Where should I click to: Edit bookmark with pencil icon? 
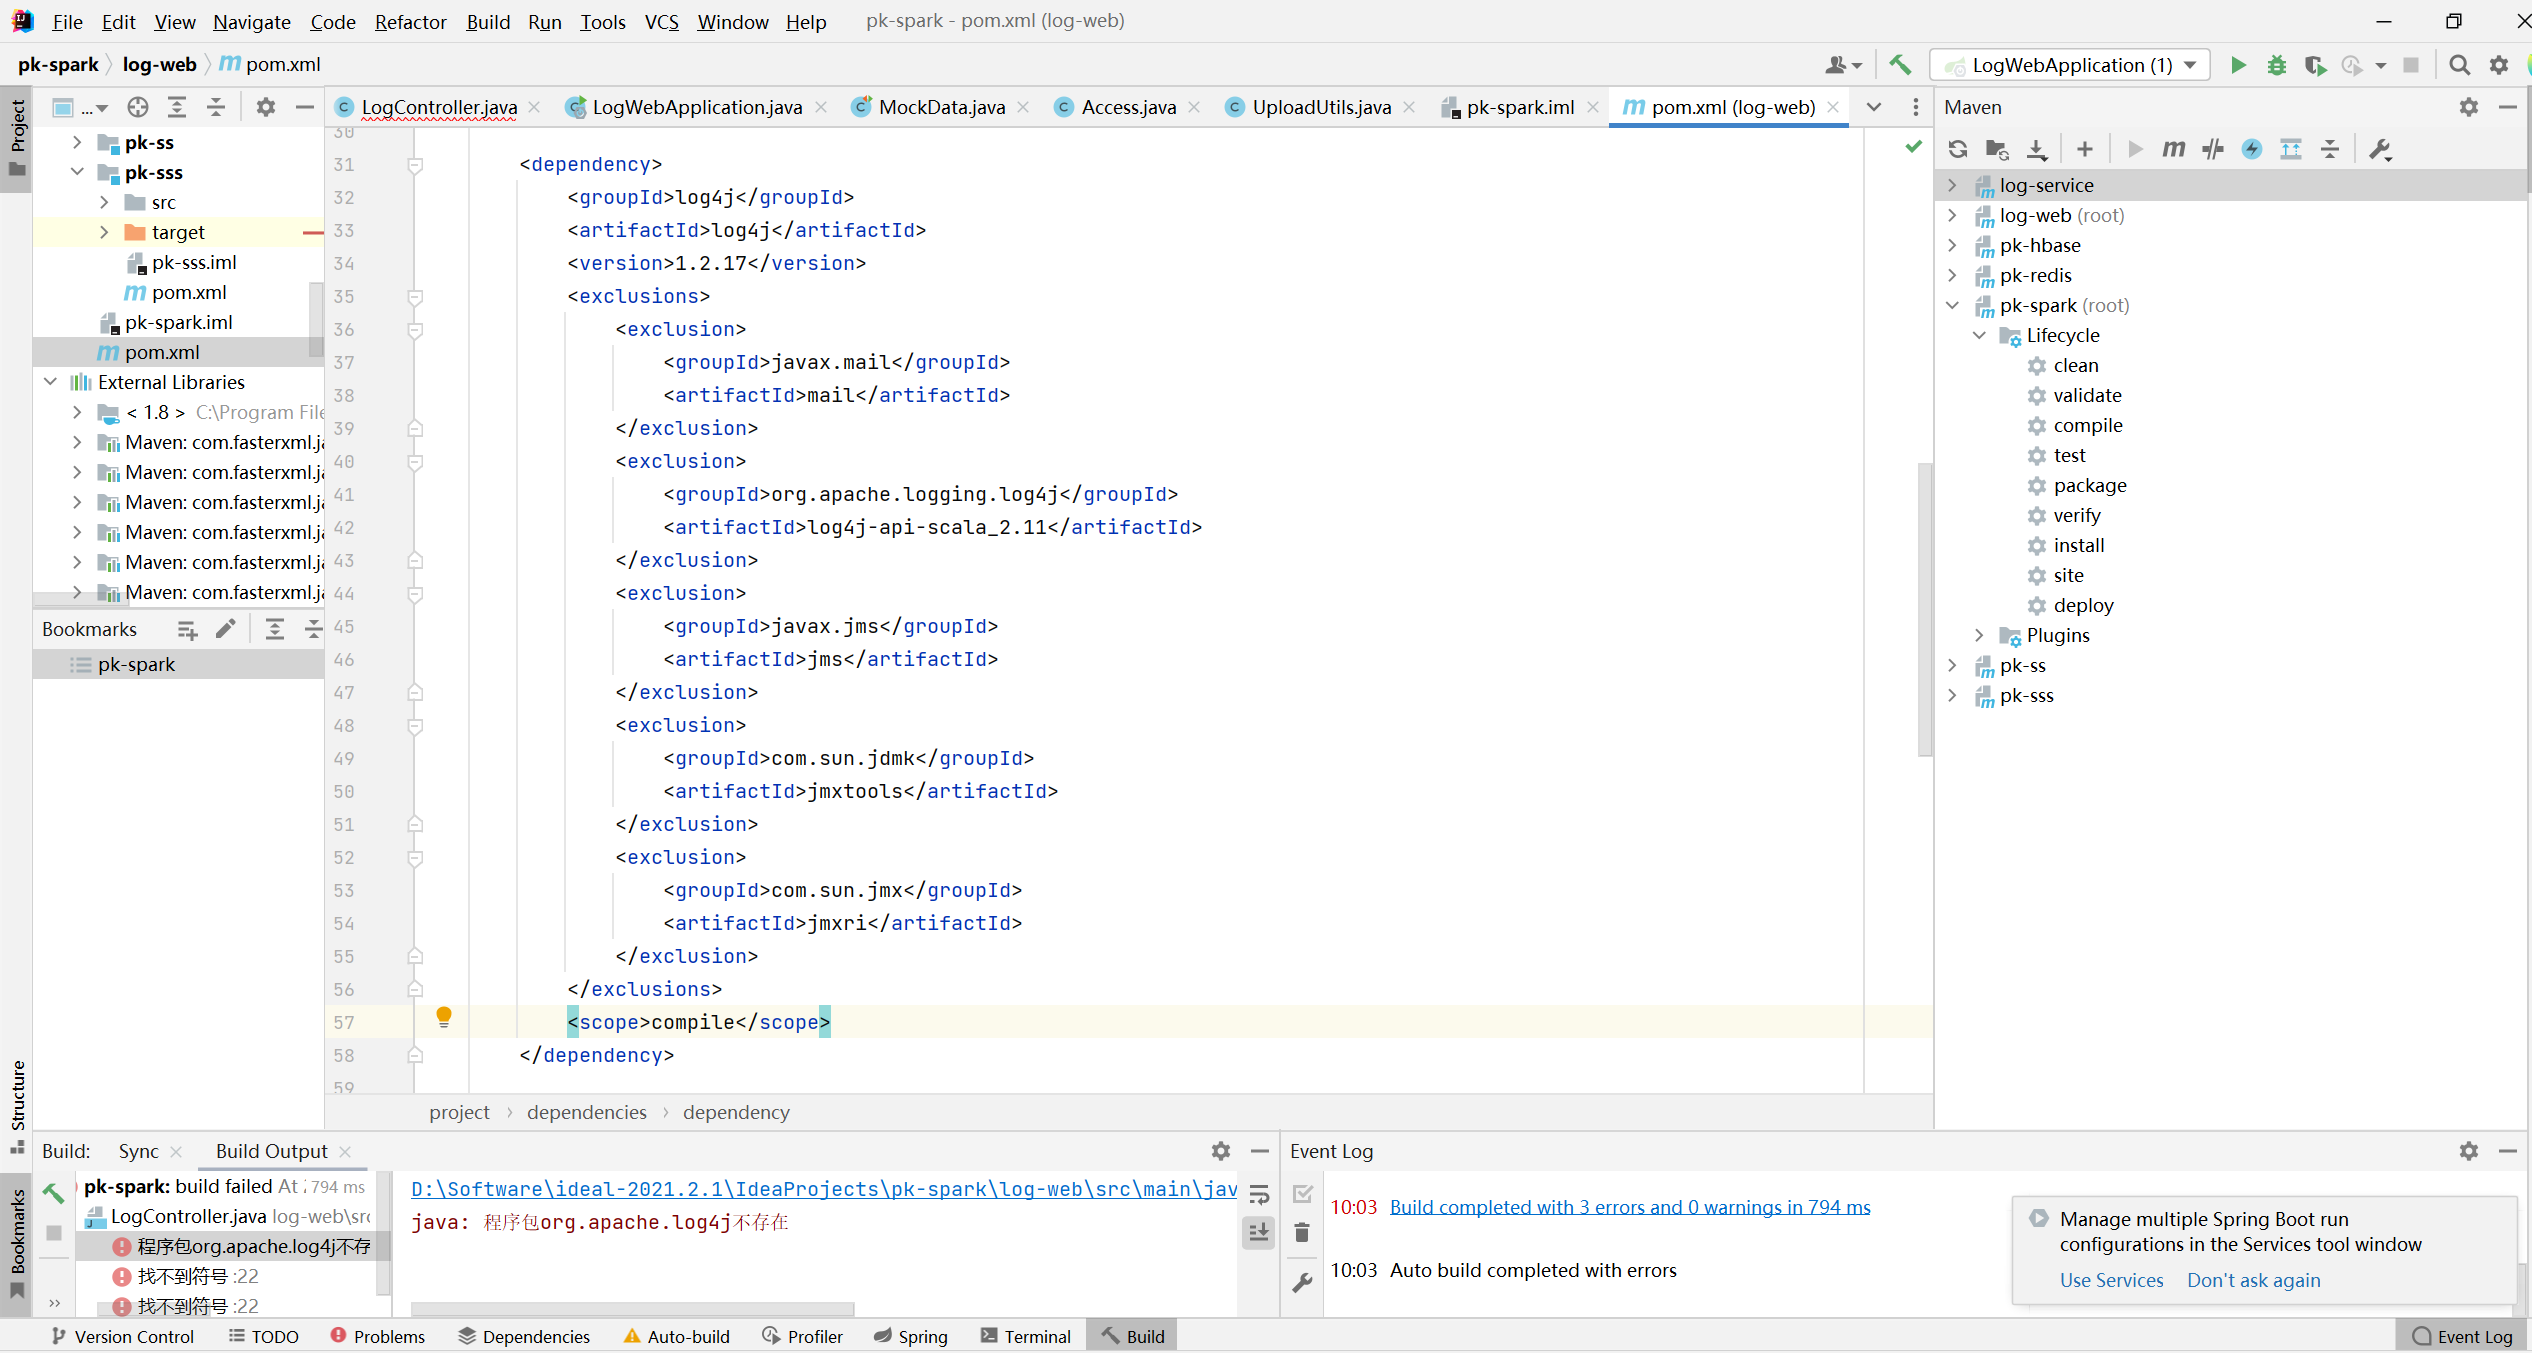pyautogui.click(x=226, y=629)
